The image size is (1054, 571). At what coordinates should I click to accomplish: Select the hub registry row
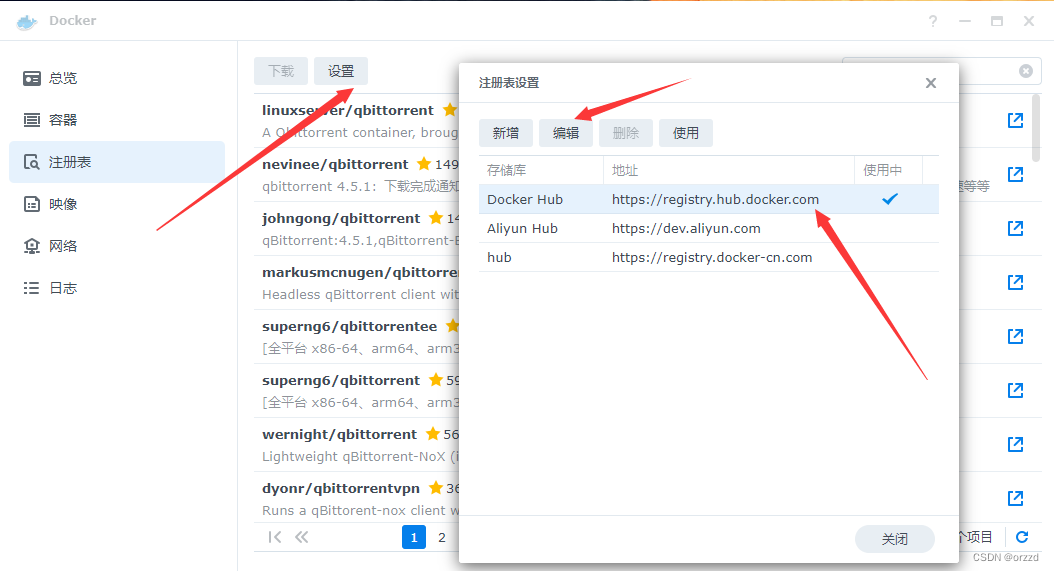tap(708, 258)
